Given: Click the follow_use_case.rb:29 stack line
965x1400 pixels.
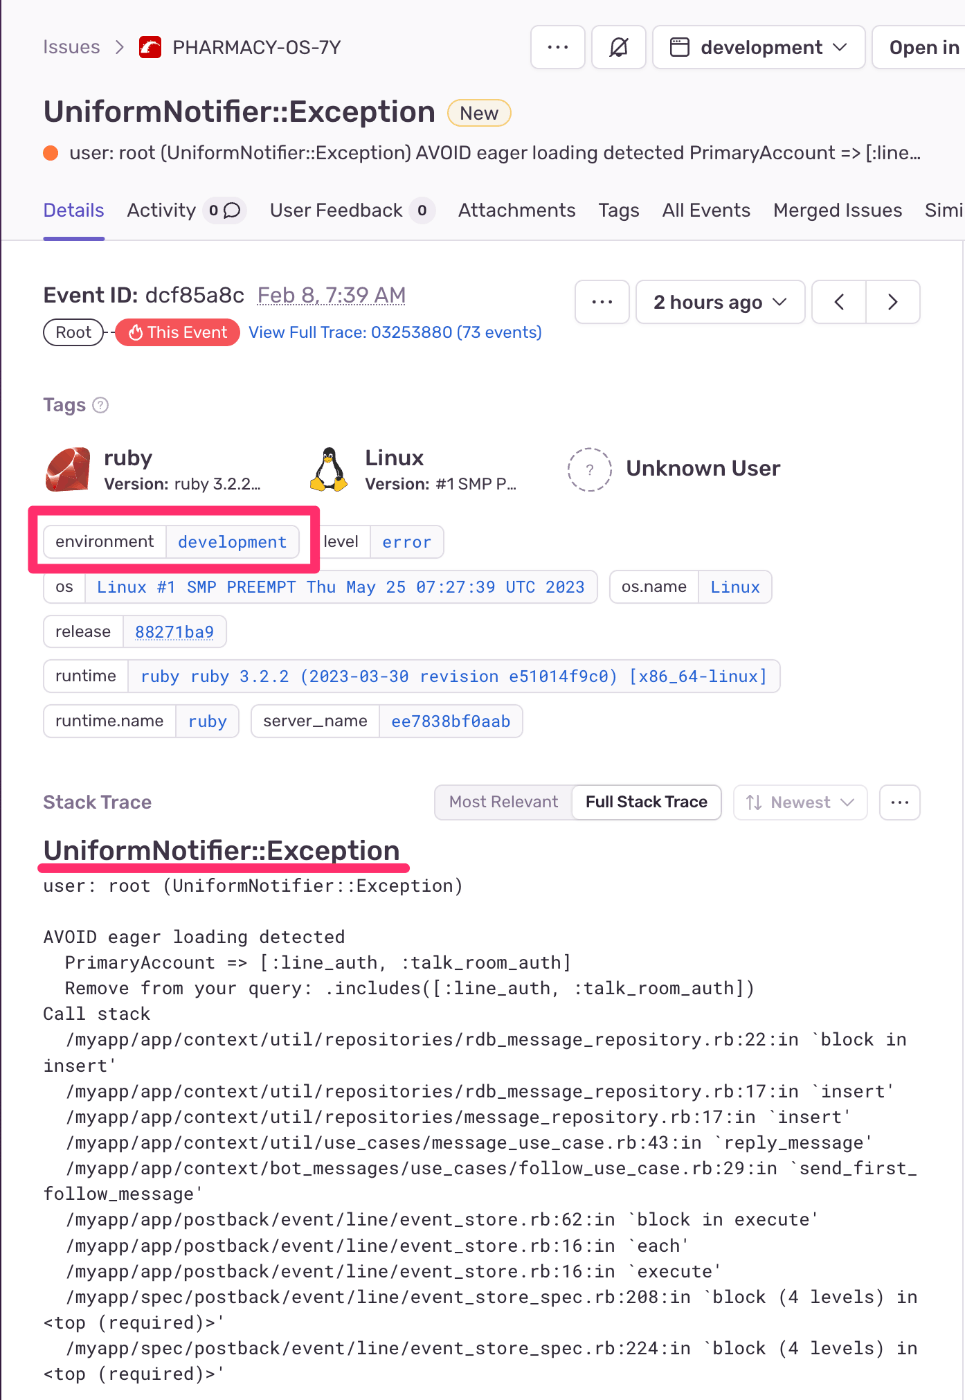Looking at the screenshot, I should tap(480, 1181).
